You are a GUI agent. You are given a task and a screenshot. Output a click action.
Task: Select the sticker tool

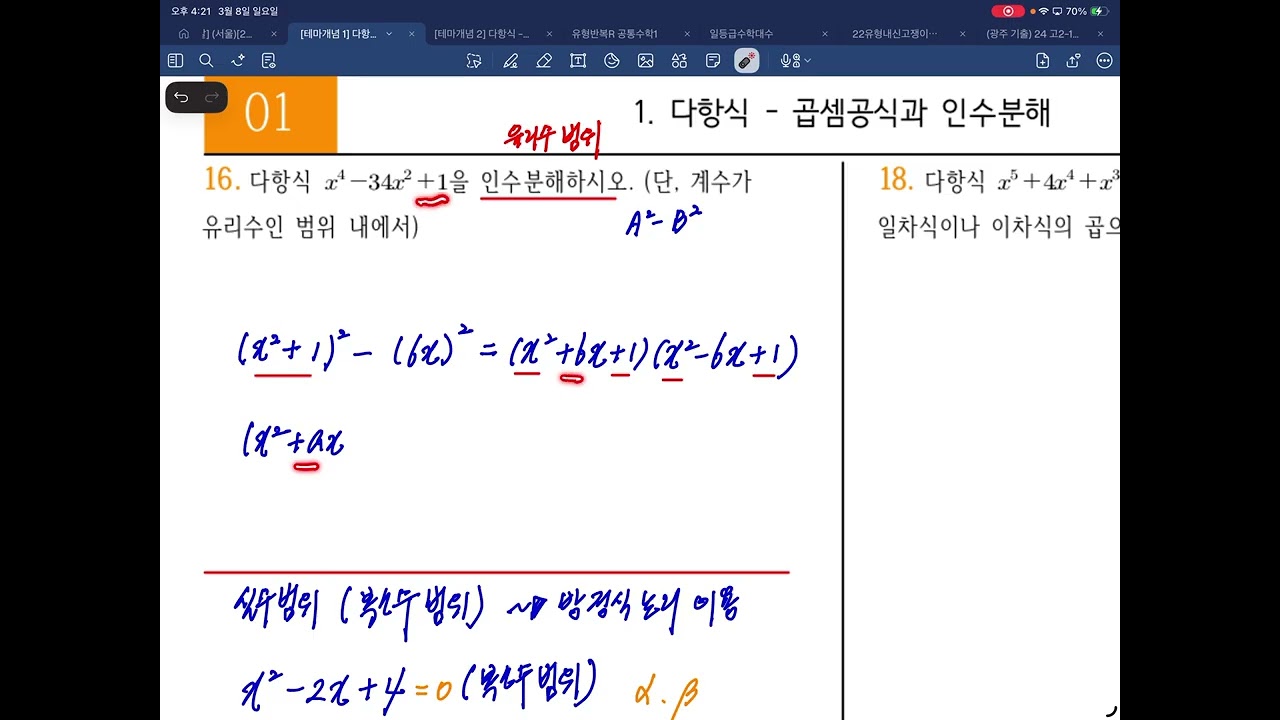click(612, 61)
